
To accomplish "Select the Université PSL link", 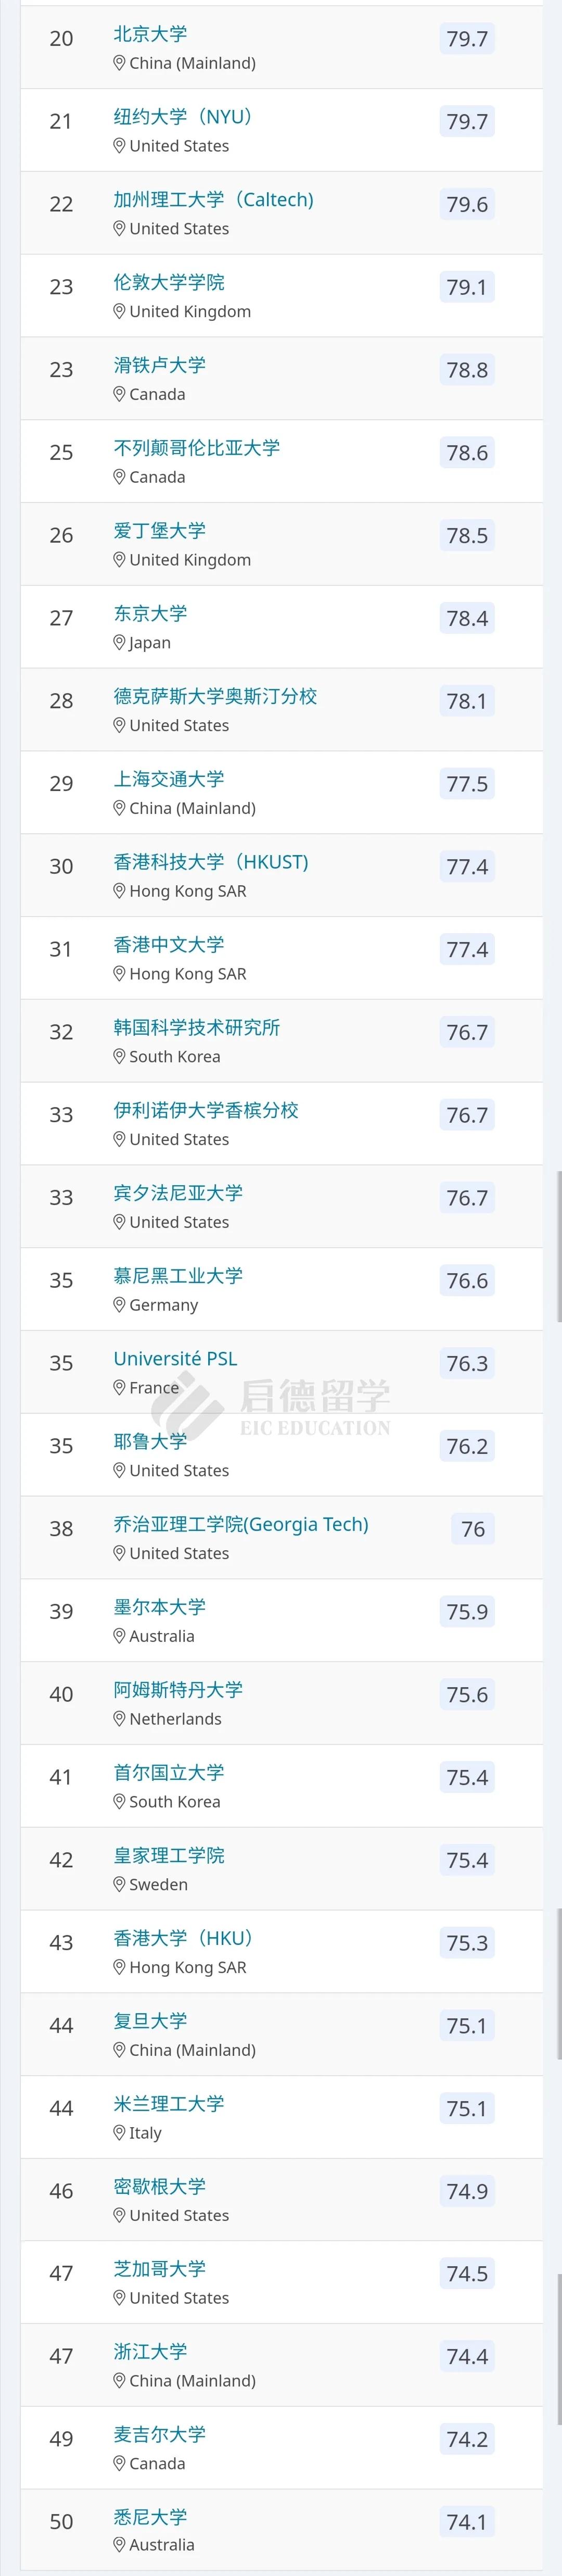I will click(x=175, y=1359).
